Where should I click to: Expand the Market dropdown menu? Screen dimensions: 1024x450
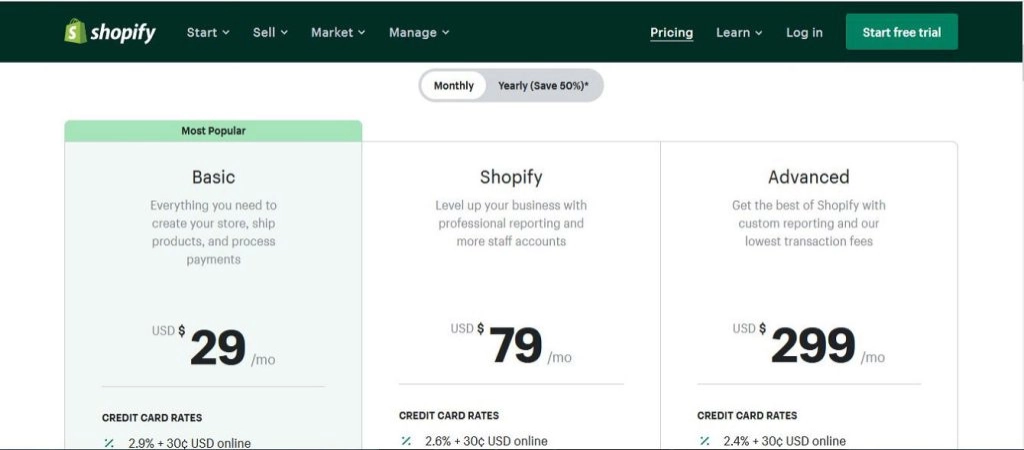click(x=338, y=32)
